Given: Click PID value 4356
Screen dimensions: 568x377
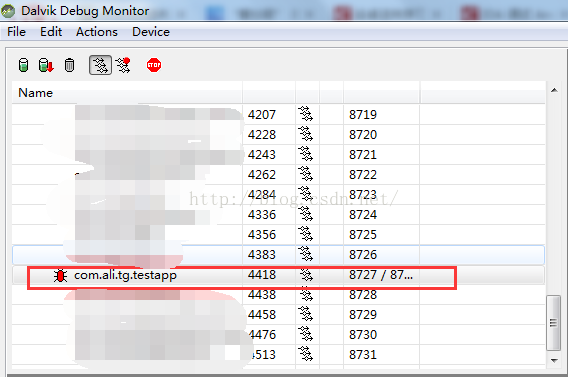Looking at the screenshot, I should click(x=262, y=235).
